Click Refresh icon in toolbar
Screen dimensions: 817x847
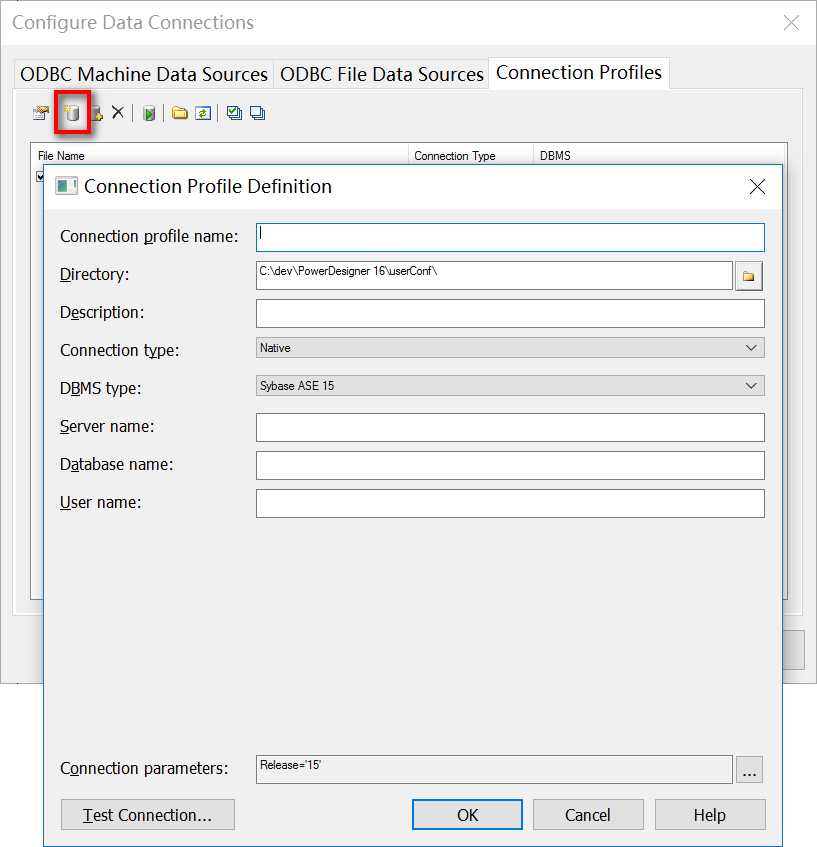[x=203, y=113]
